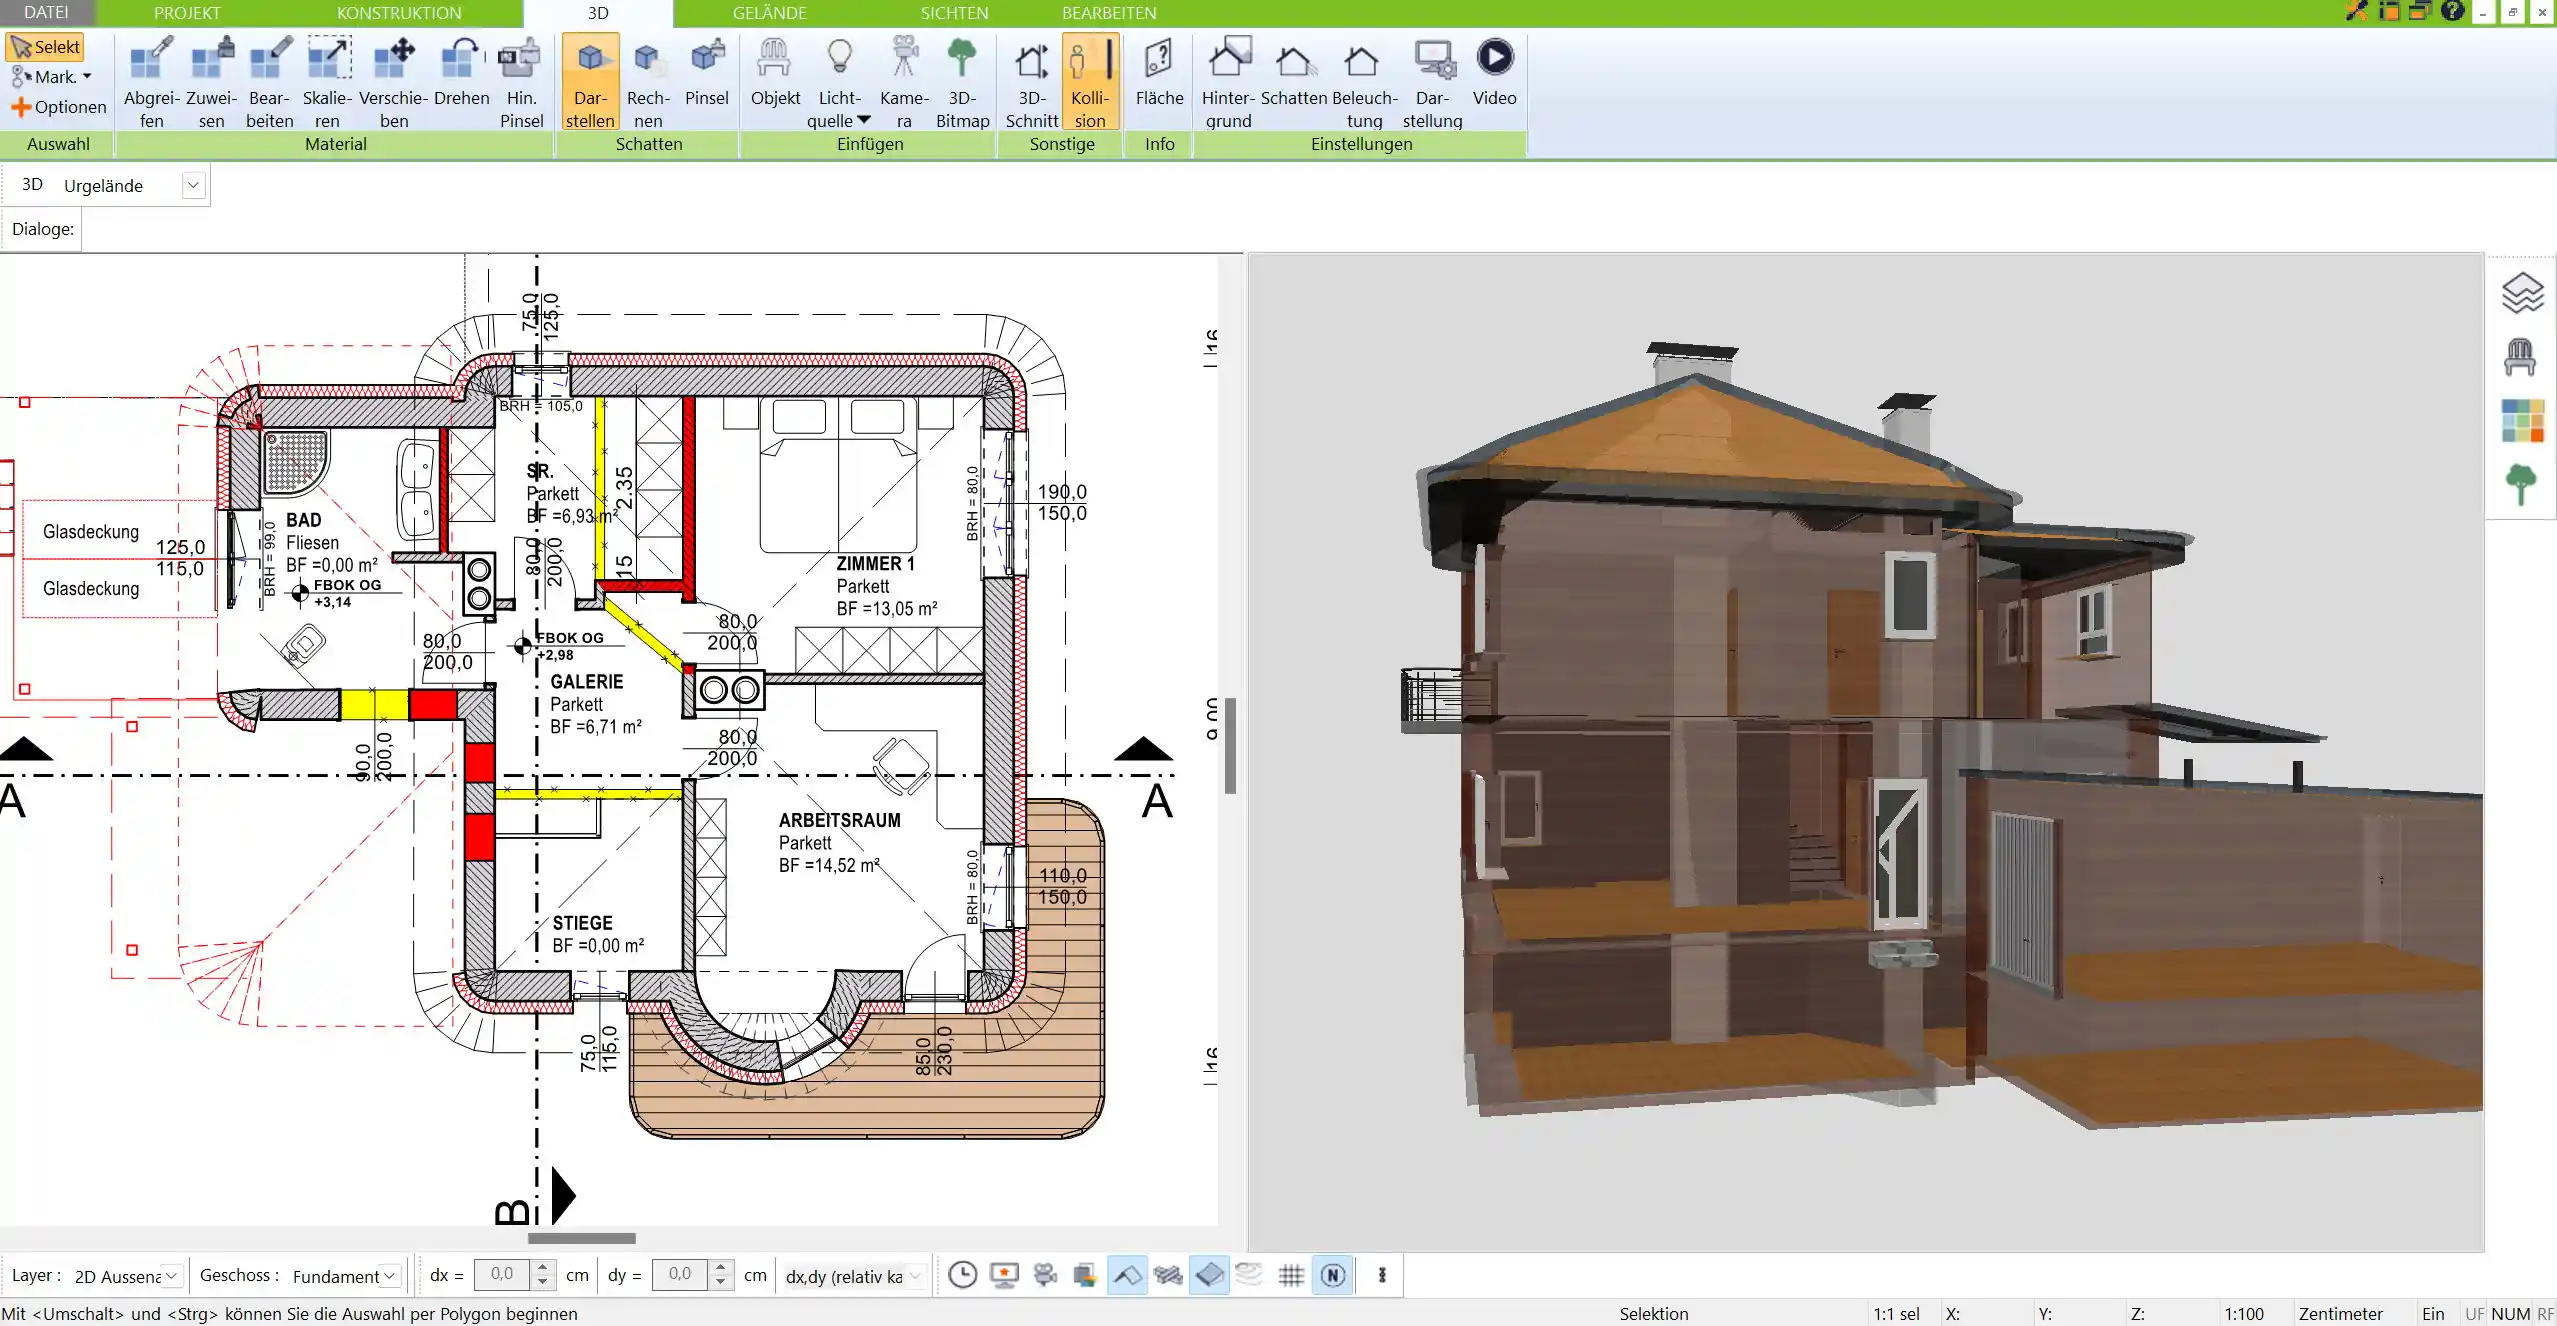Select the Verschieben material move tool
2557x1326 pixels.
click(x=393, y=82)
